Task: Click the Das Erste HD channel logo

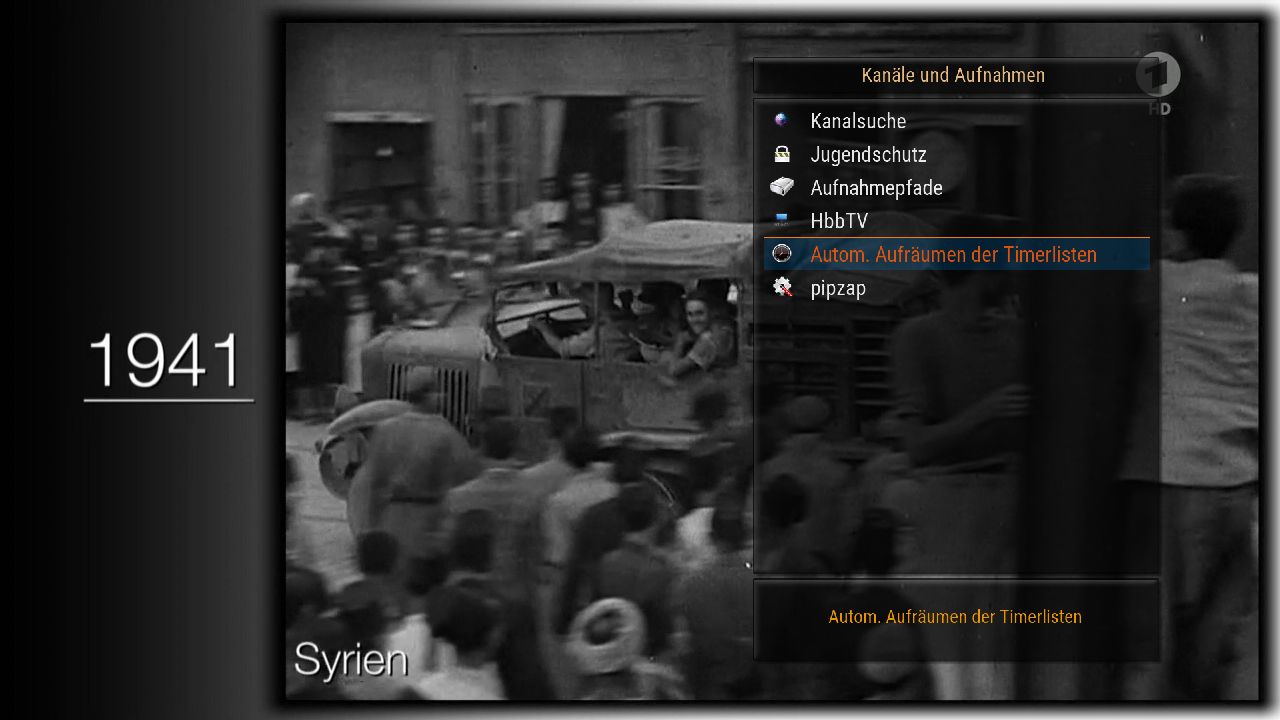Action: coord(1158,82)
